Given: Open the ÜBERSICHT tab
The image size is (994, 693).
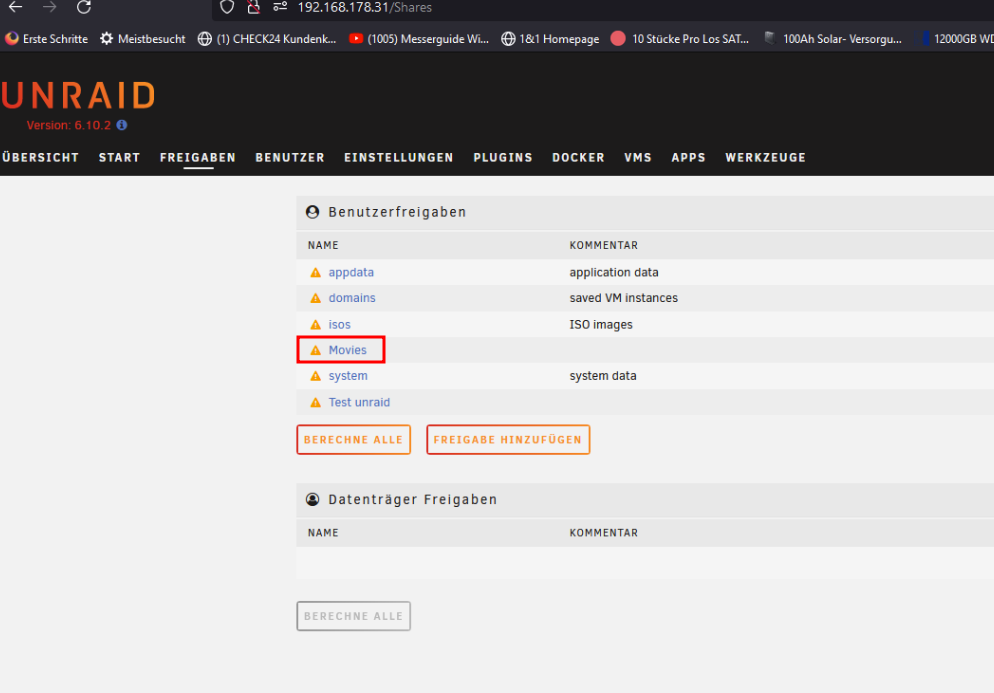Looking at the screenshot, I should (40, 157).
